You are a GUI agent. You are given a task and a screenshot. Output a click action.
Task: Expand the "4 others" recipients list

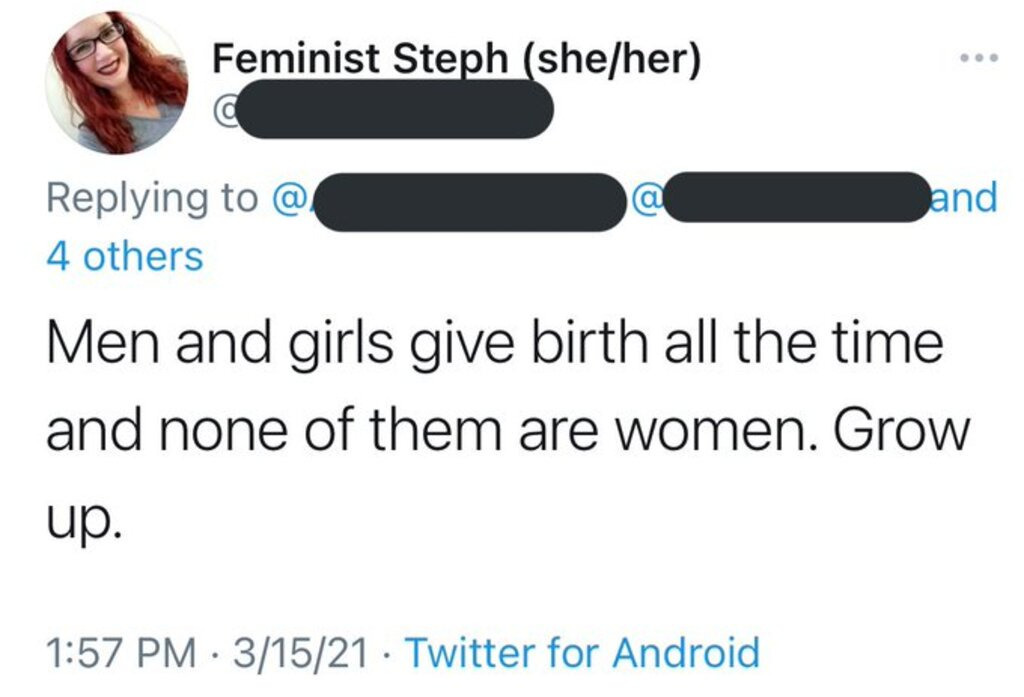(x=125, y=256)
